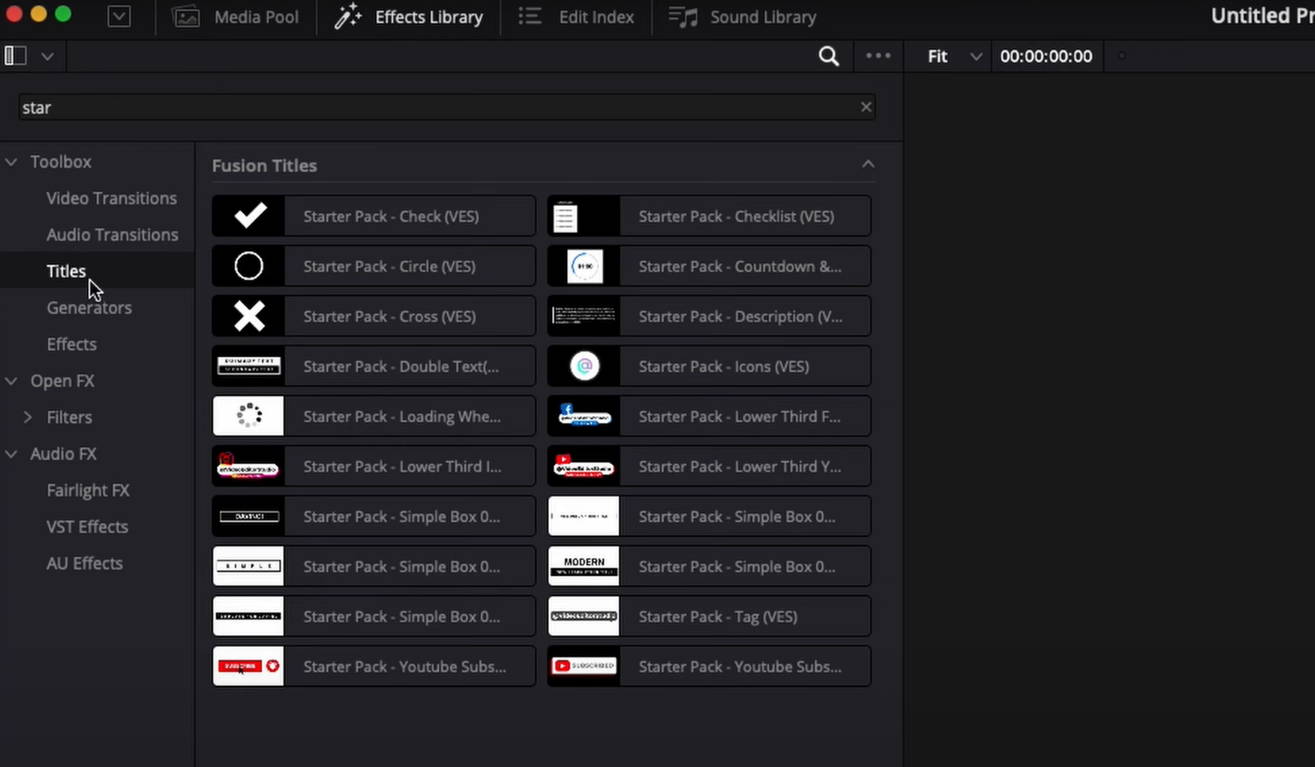Collapse the Fusion Titles group
Viewport: 1315px width, 767px height.
tap(867, 163)
